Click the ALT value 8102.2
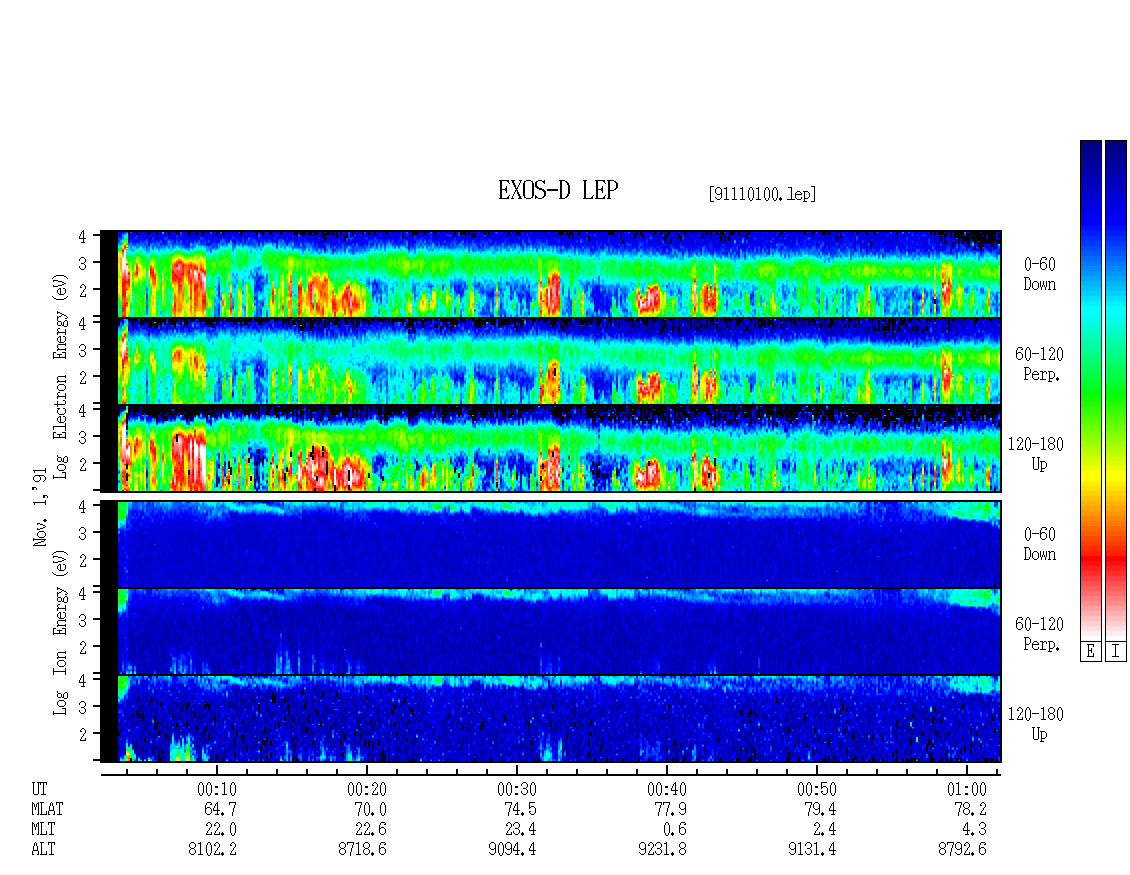 213,850
